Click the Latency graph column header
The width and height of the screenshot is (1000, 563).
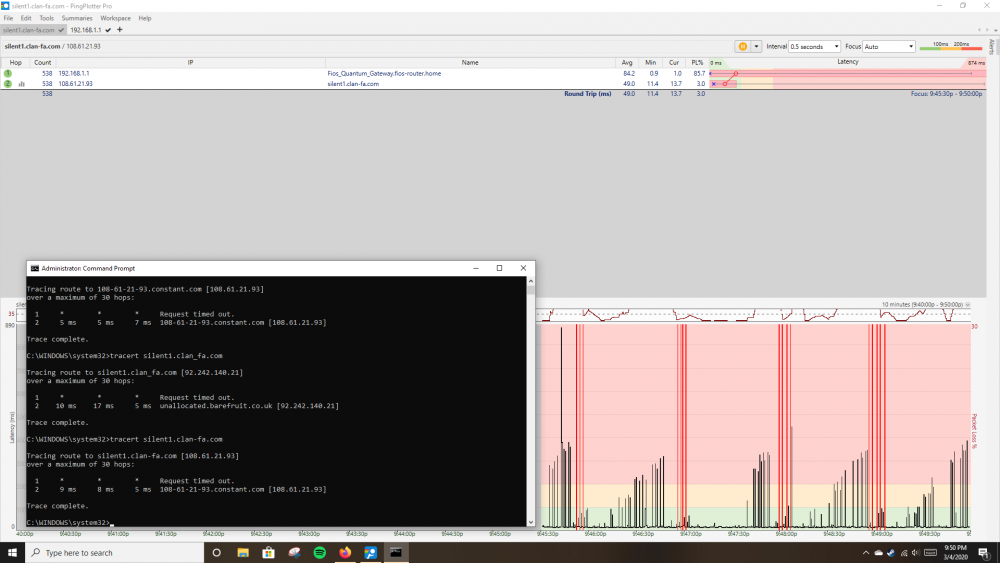848,62
